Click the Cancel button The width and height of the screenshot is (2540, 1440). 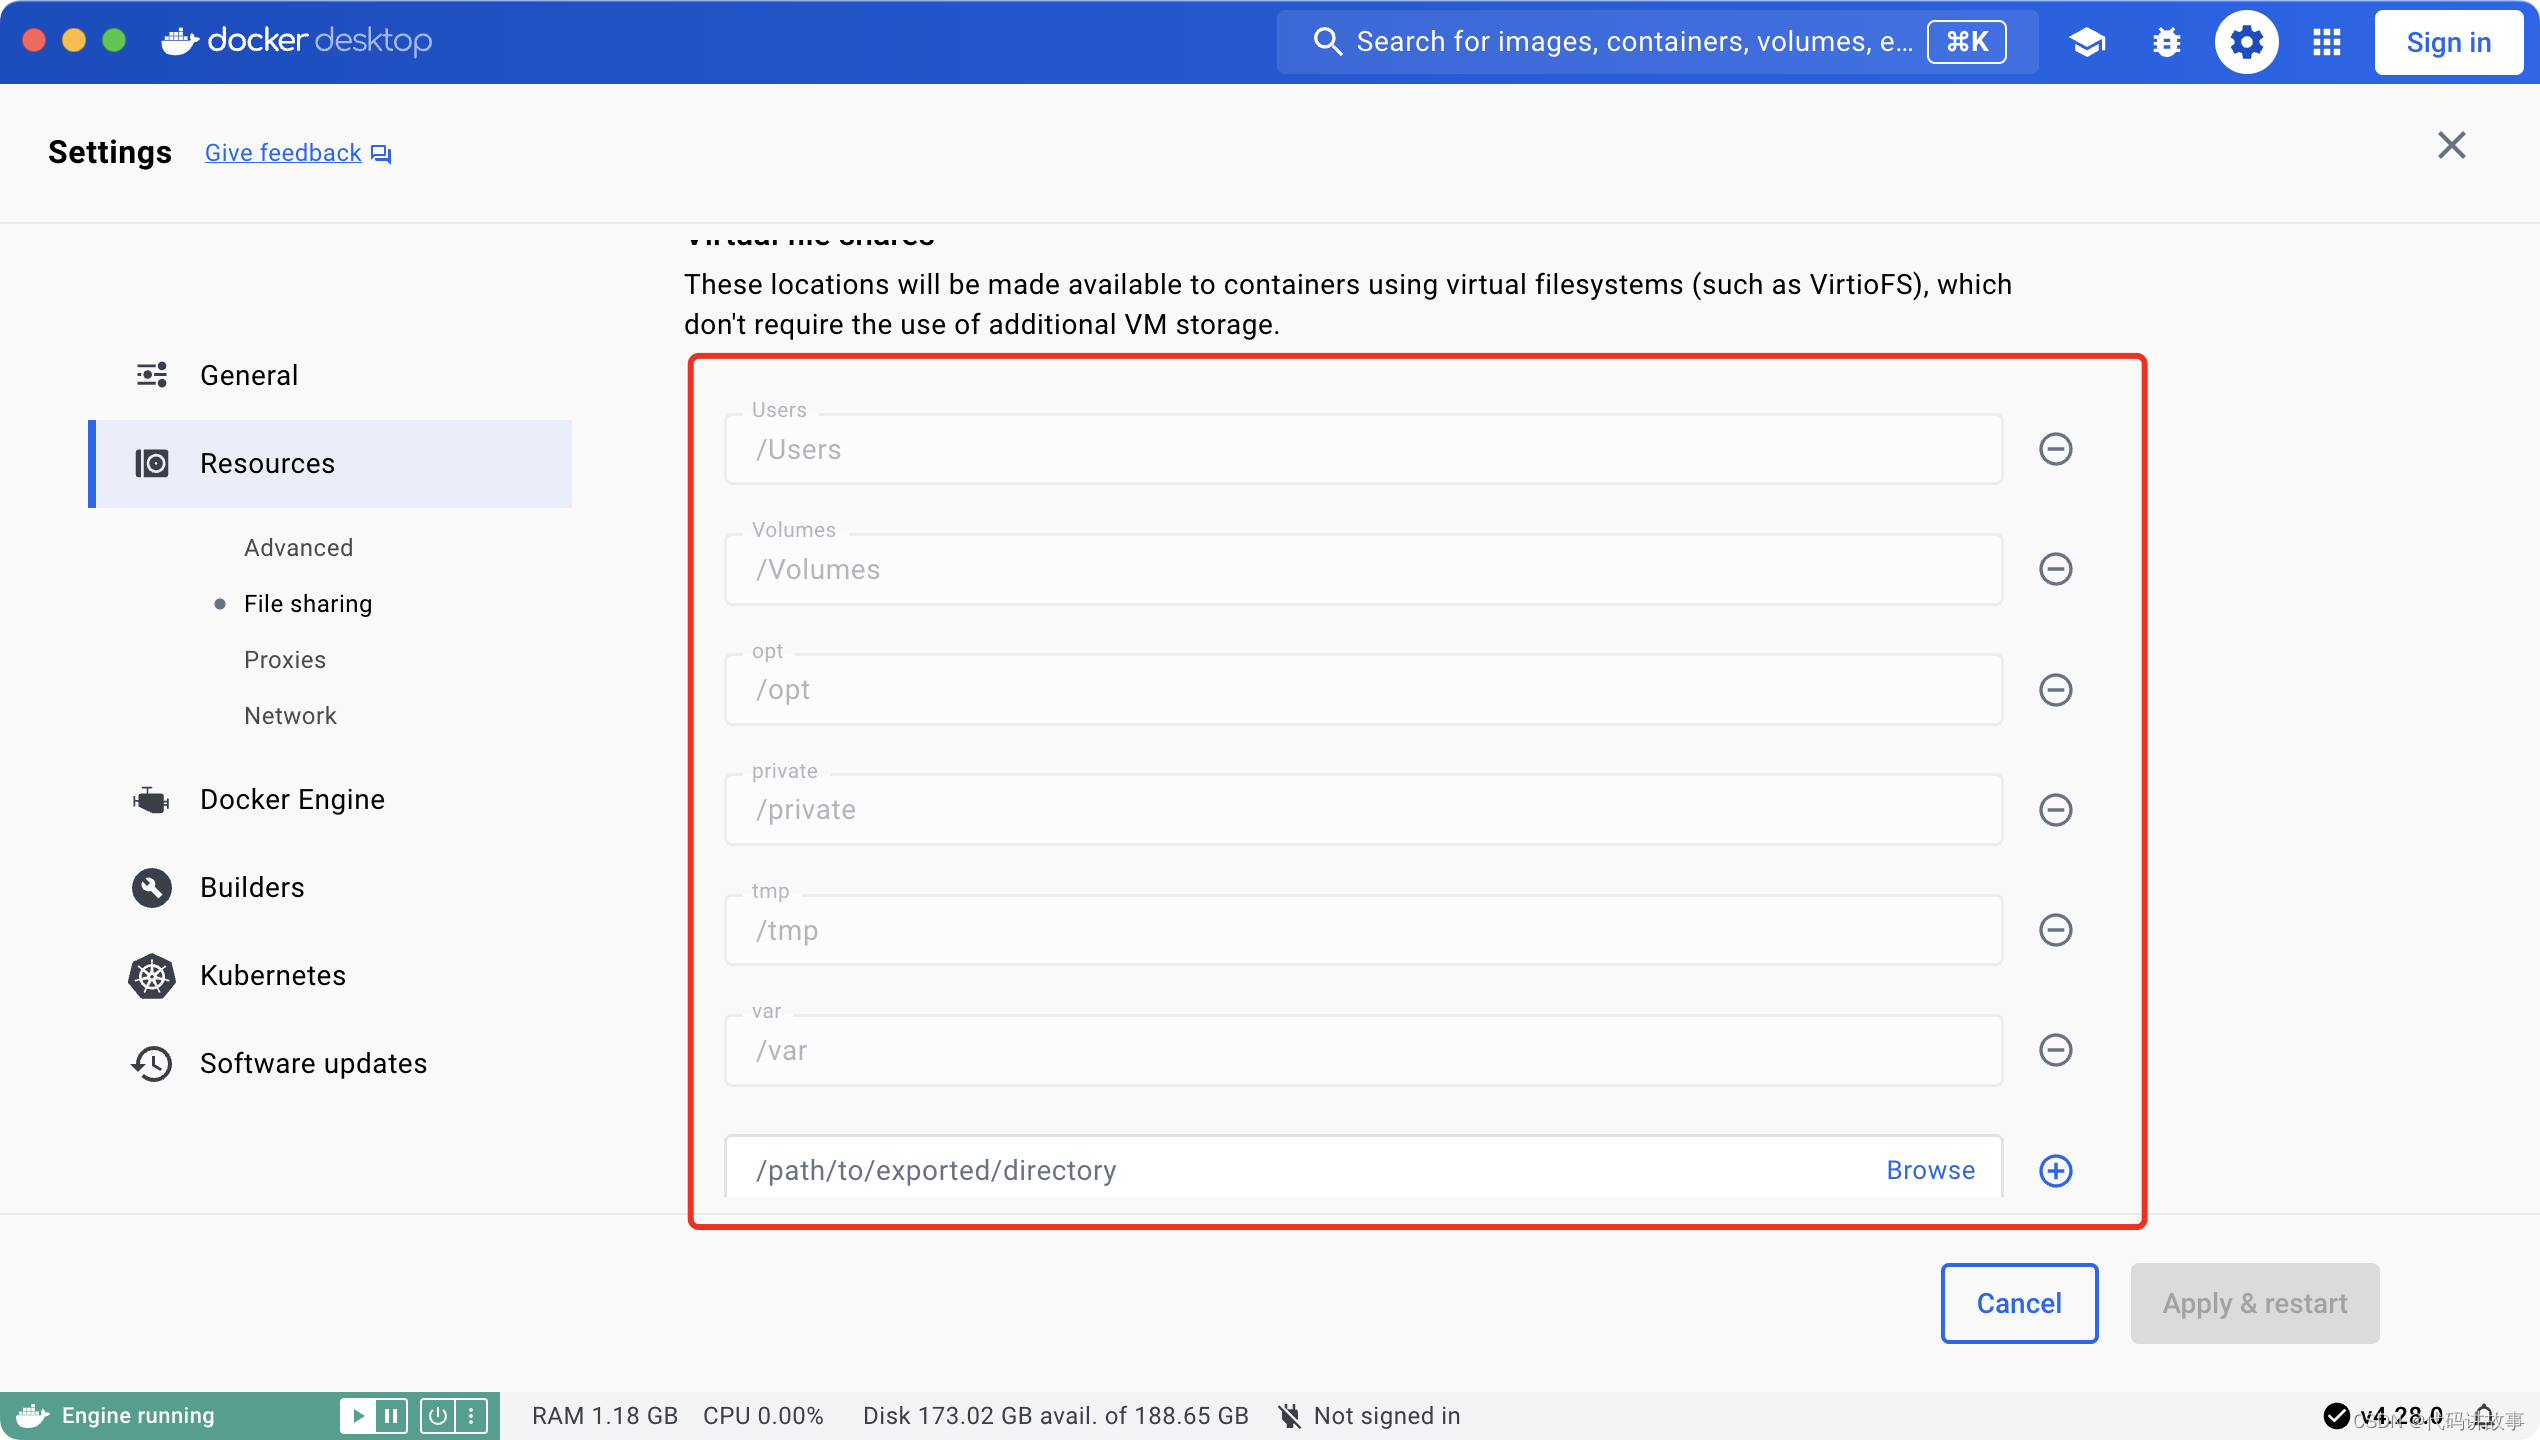(x=2018, y=1303)
